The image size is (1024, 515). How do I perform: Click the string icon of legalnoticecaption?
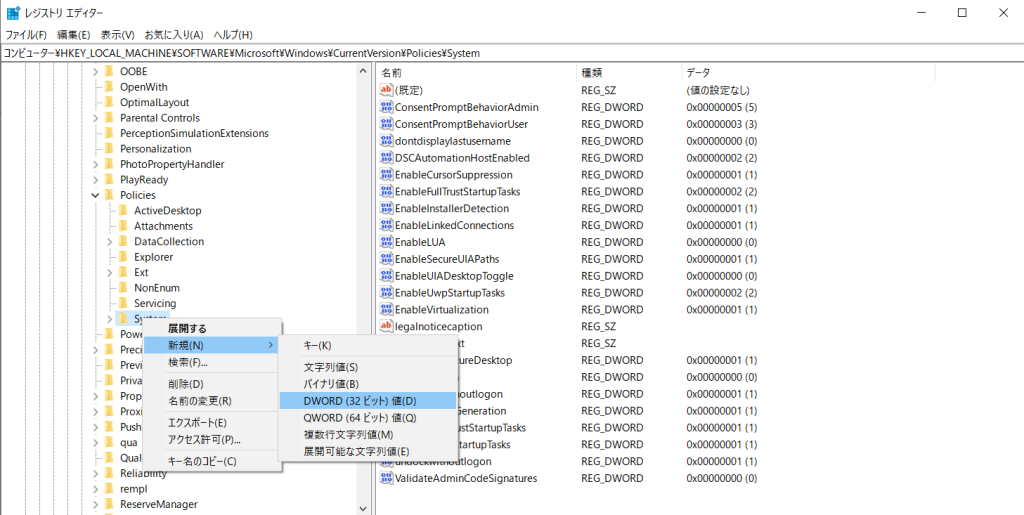[x=387, y=326]
